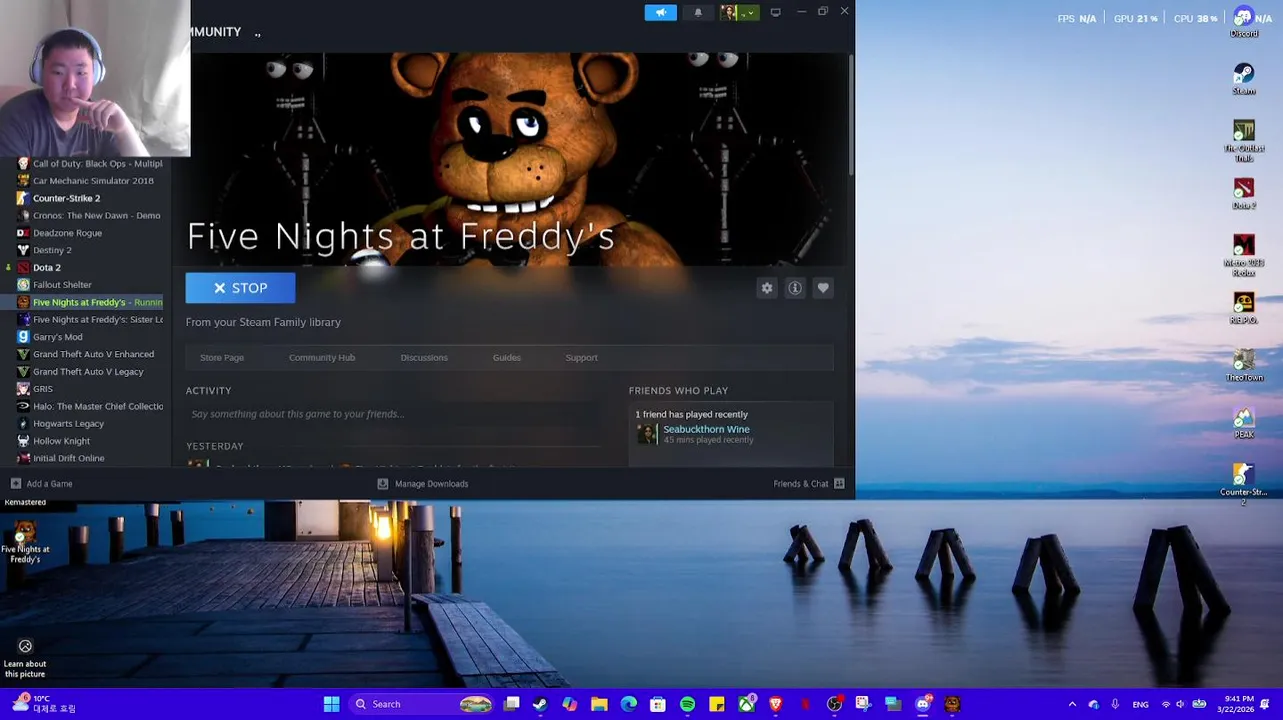Click the taskbar Search box

422,704
